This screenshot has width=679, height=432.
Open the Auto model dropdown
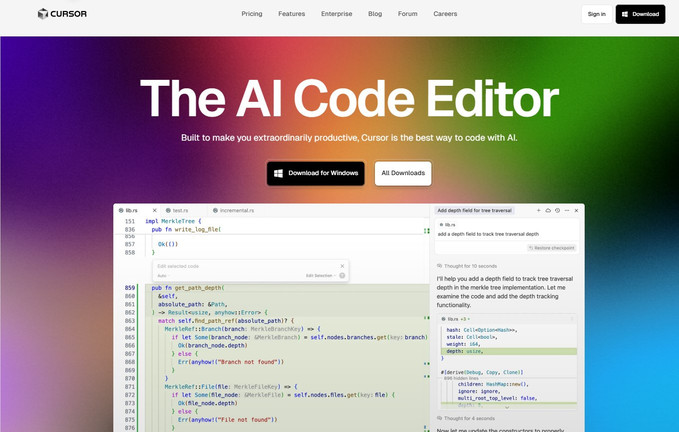pos(162,275)
